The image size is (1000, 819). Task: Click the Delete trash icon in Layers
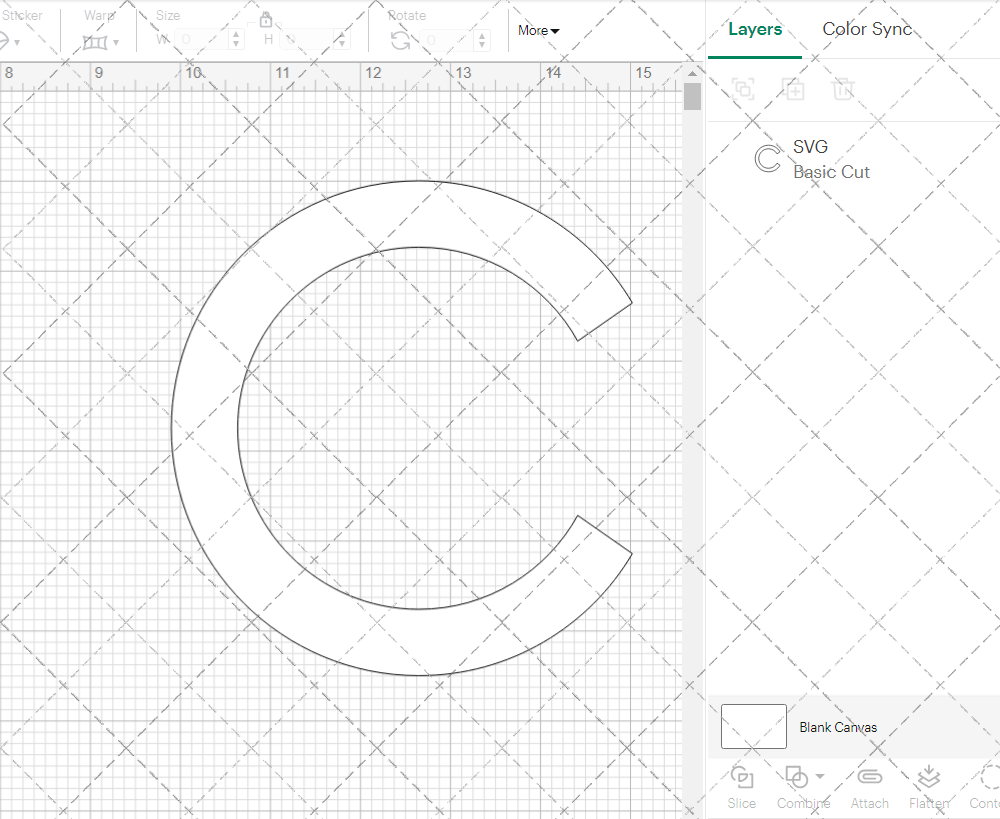point(844,89)
